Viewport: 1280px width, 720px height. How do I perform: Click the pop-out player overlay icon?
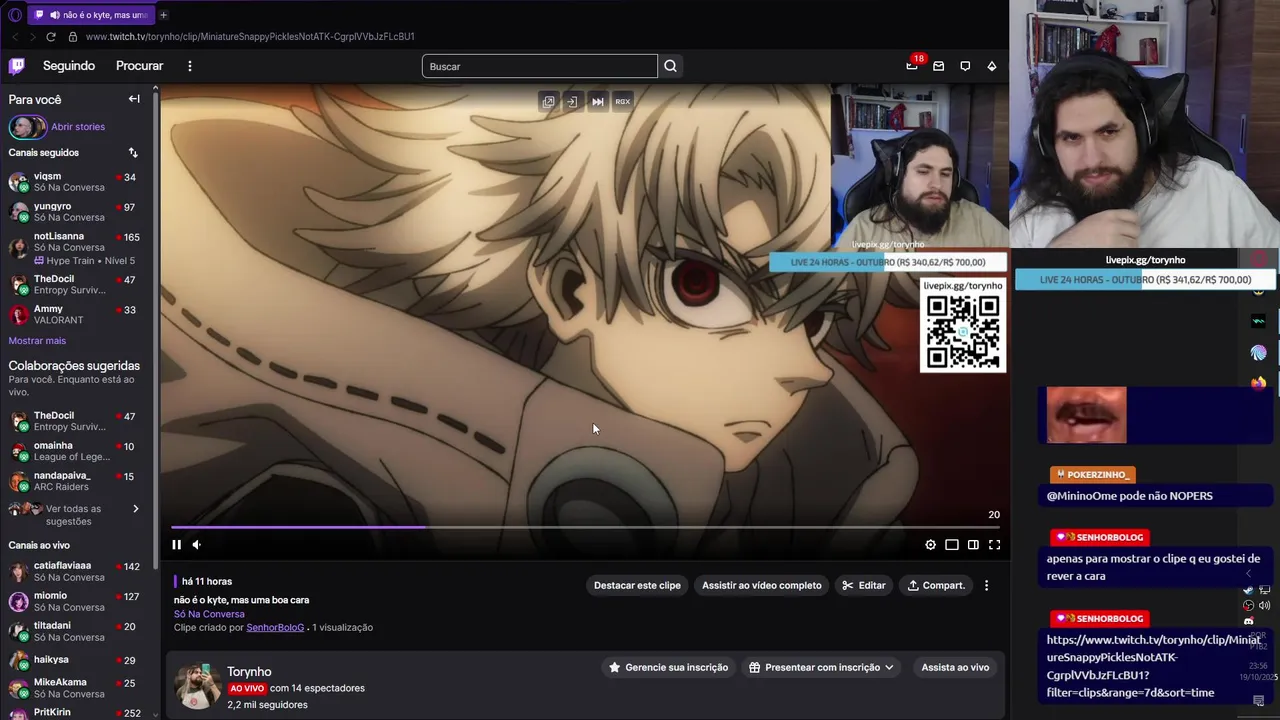548,102
